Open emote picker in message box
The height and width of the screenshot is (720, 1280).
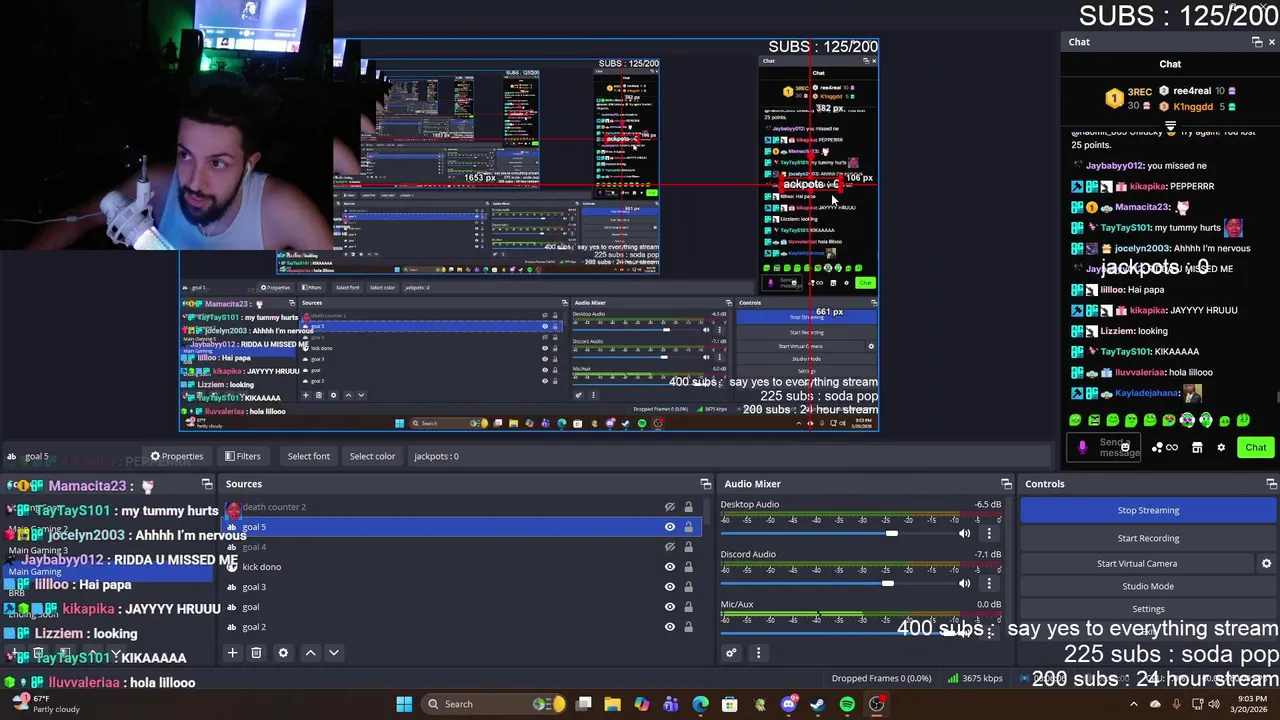(x=1125, y=447)
